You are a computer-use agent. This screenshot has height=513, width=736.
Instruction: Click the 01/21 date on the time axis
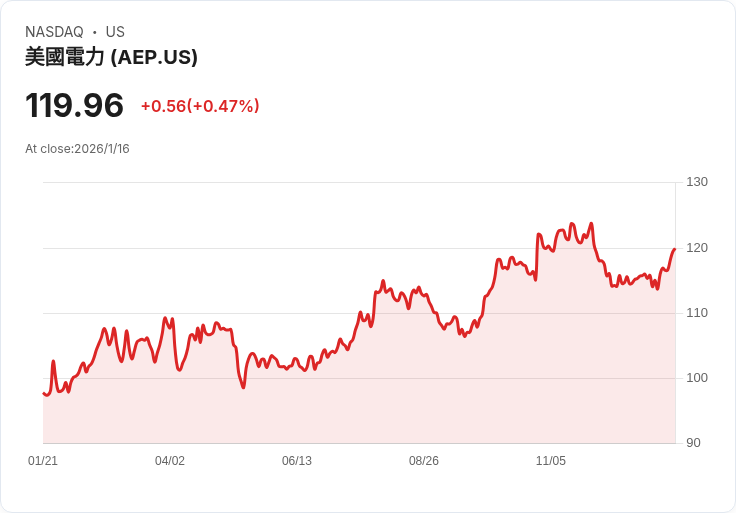[x=43, y=461]
